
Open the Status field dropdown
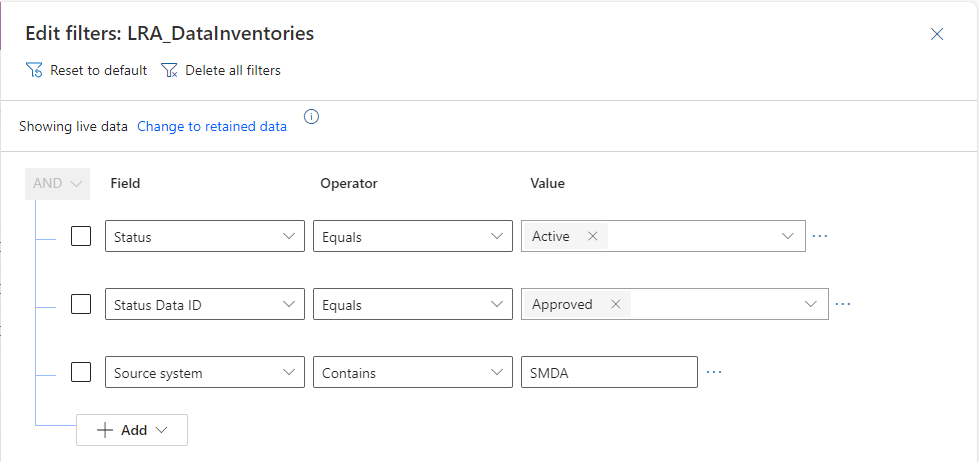coord(205,236)
